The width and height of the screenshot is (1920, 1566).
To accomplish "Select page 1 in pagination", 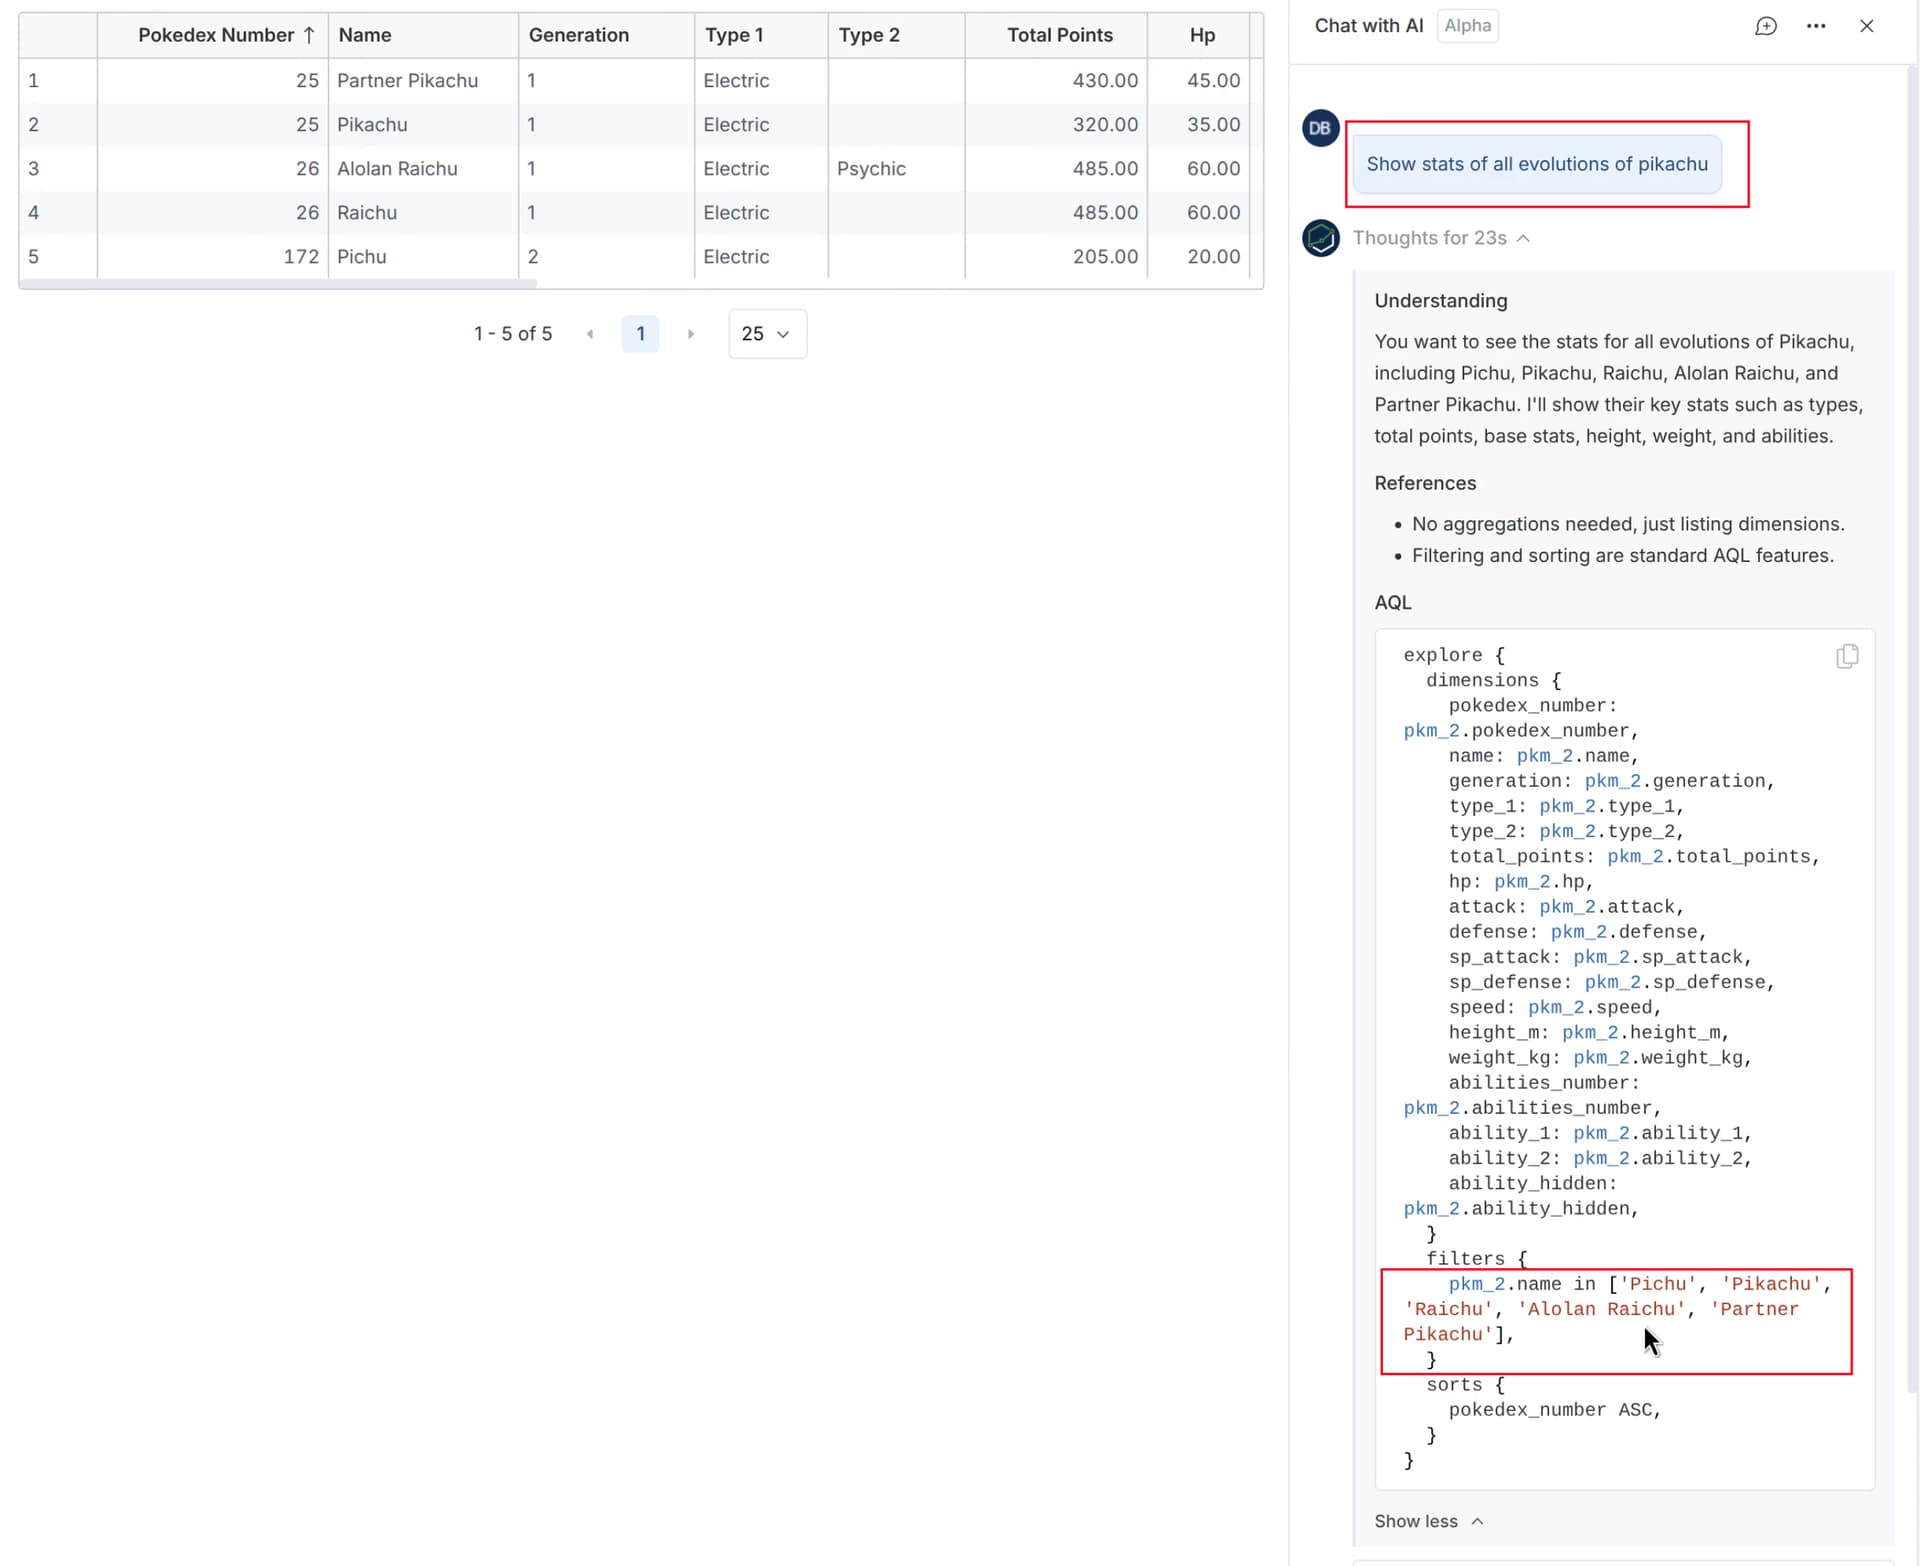I will pos(640,334).
